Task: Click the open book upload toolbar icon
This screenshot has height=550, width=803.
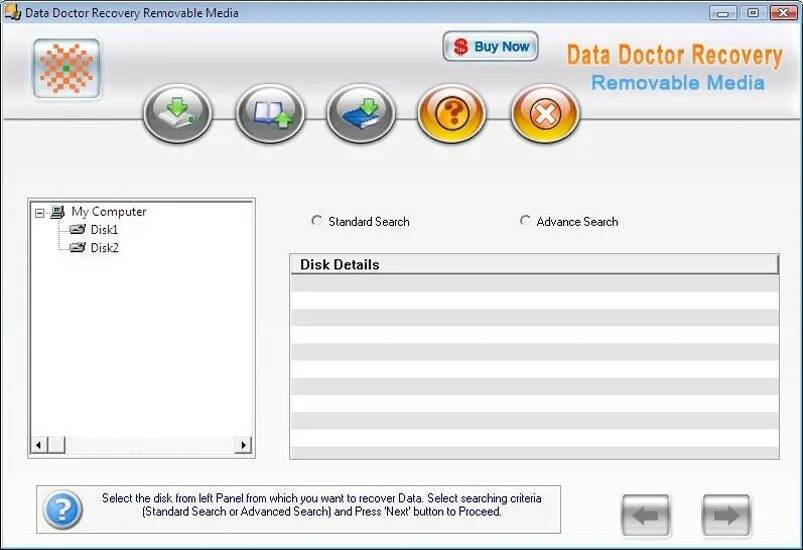Action: point(270,113)
